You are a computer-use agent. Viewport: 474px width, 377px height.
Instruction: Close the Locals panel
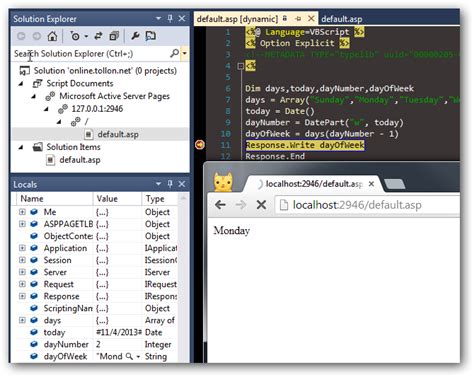(182, 184)
